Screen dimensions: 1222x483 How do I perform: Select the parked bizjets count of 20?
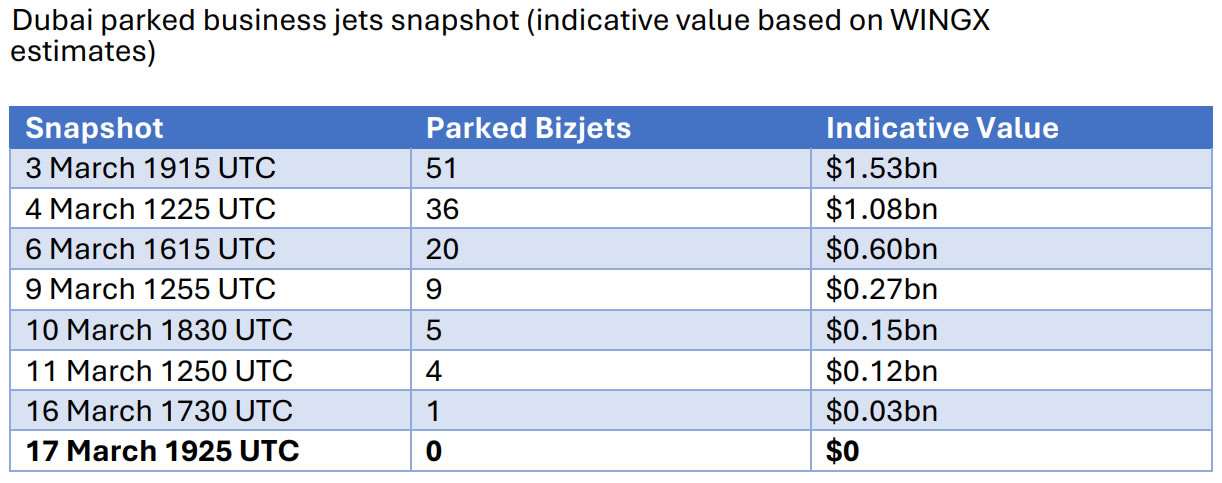pos(441,249)
